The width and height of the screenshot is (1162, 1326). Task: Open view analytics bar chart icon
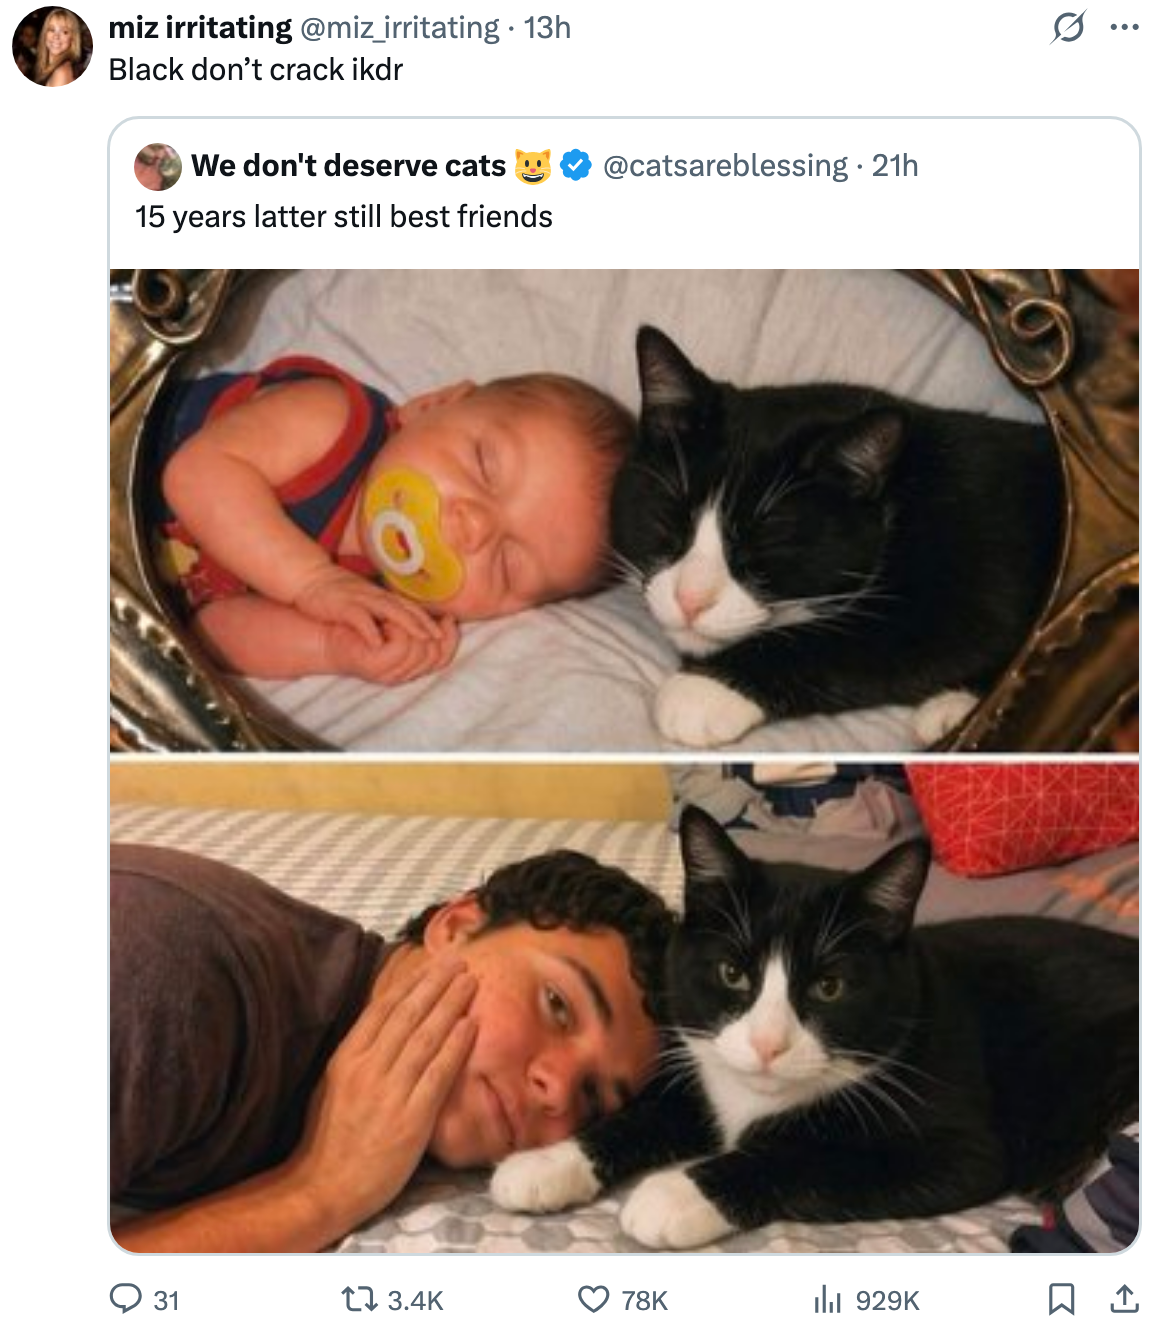pos(827,1299)
